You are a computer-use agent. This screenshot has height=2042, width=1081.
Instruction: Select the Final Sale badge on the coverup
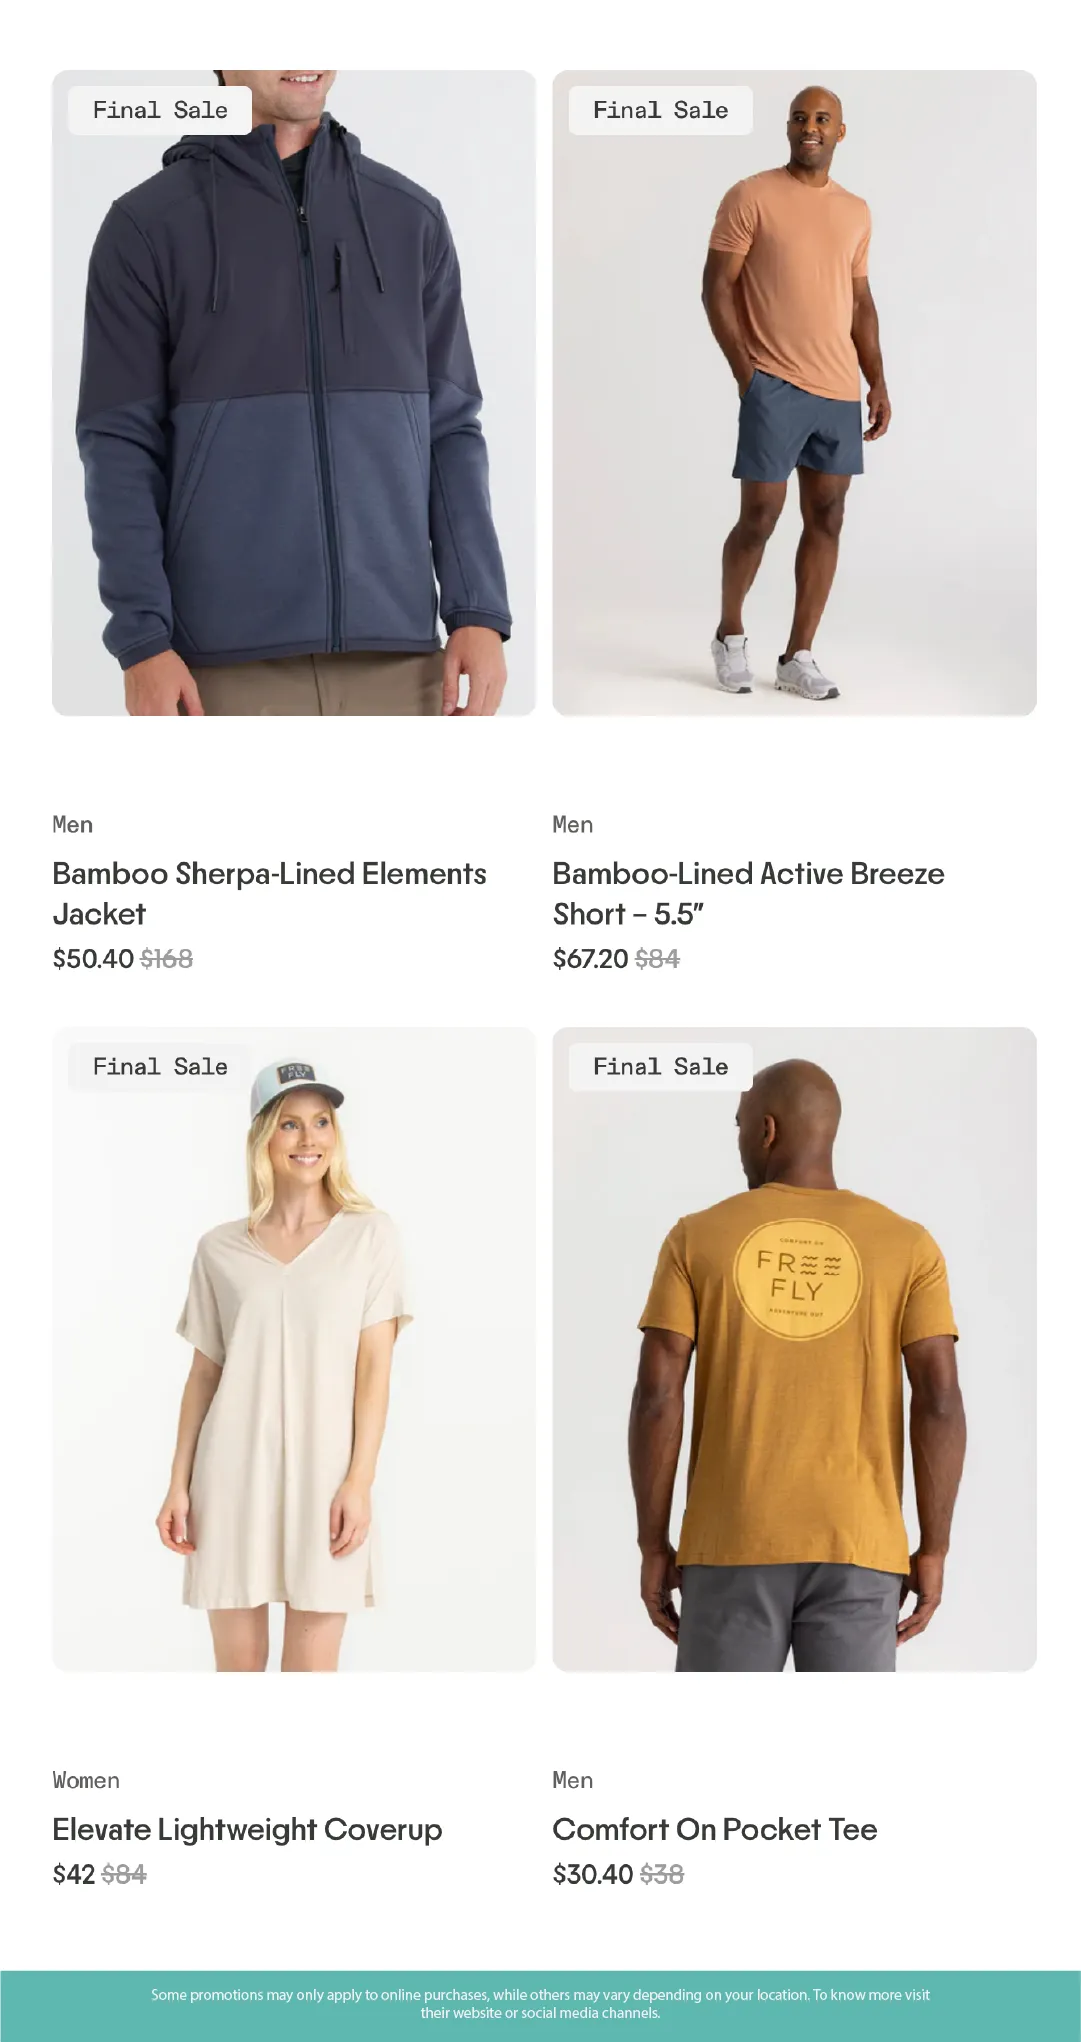coord(160,1067)
